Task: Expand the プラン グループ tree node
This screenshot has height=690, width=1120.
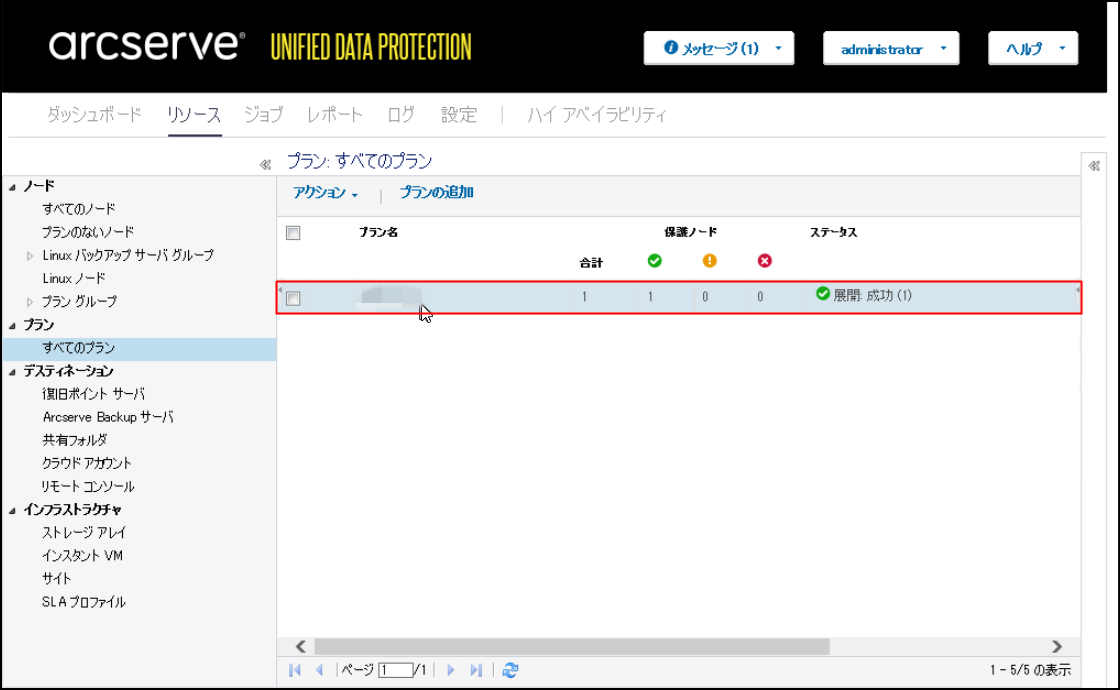Action: pos(29,302)
